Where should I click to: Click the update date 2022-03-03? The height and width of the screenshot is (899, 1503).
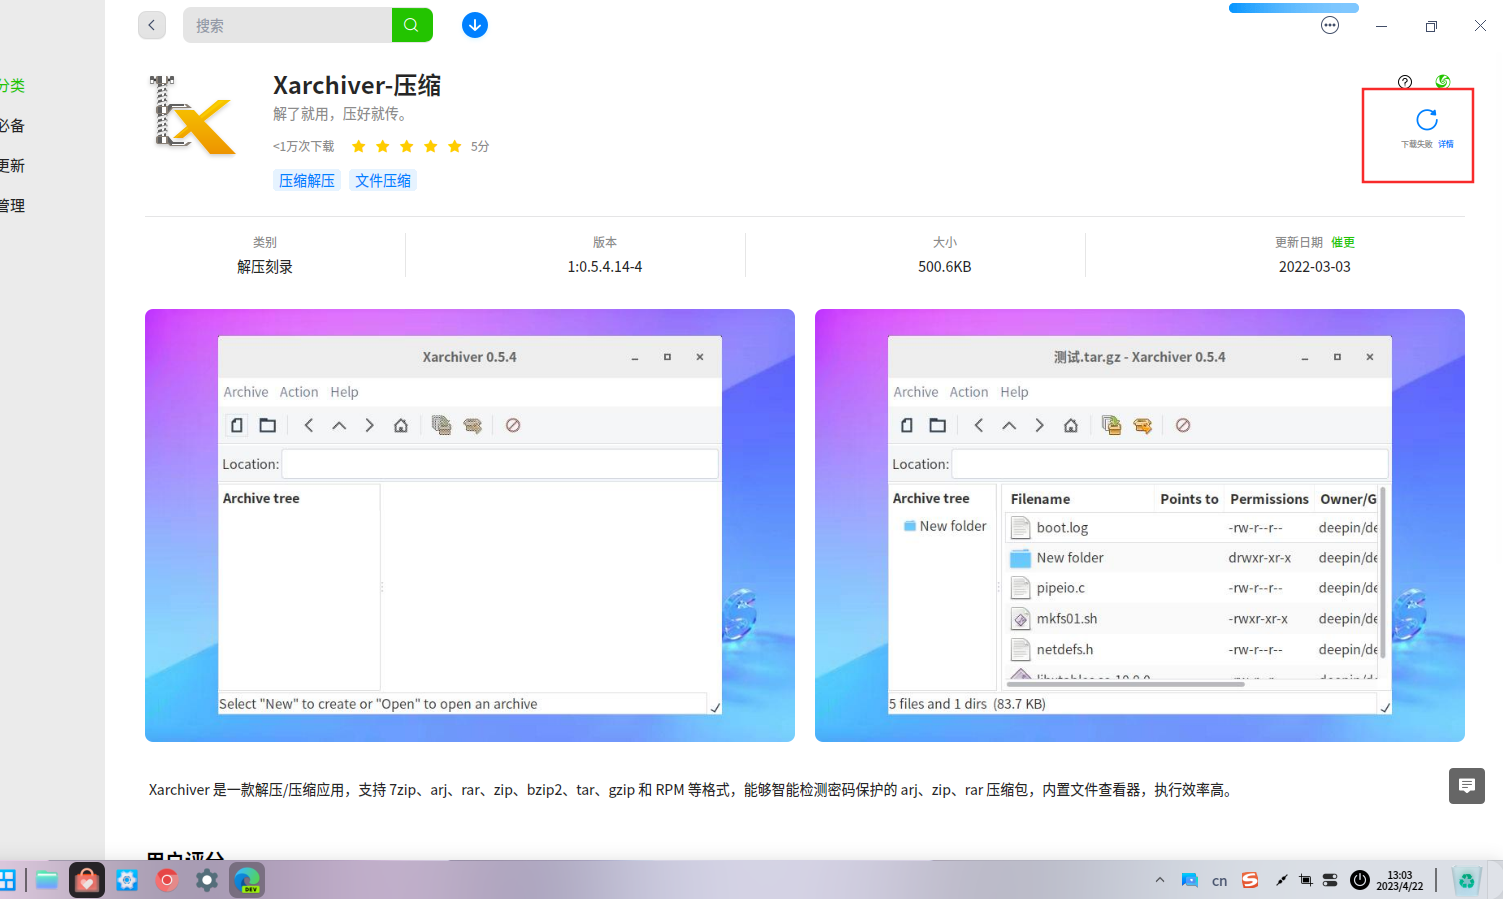[1315, 267]
